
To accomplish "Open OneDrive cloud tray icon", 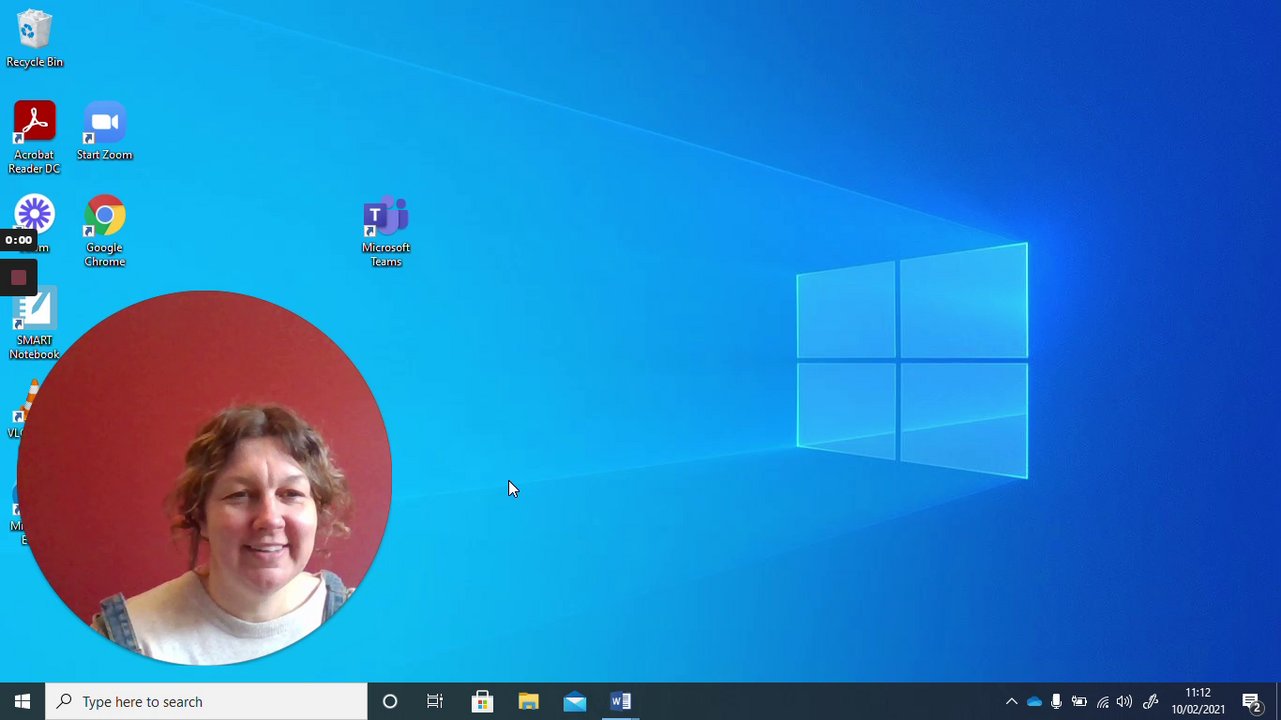I will [x=1034, y=702].
